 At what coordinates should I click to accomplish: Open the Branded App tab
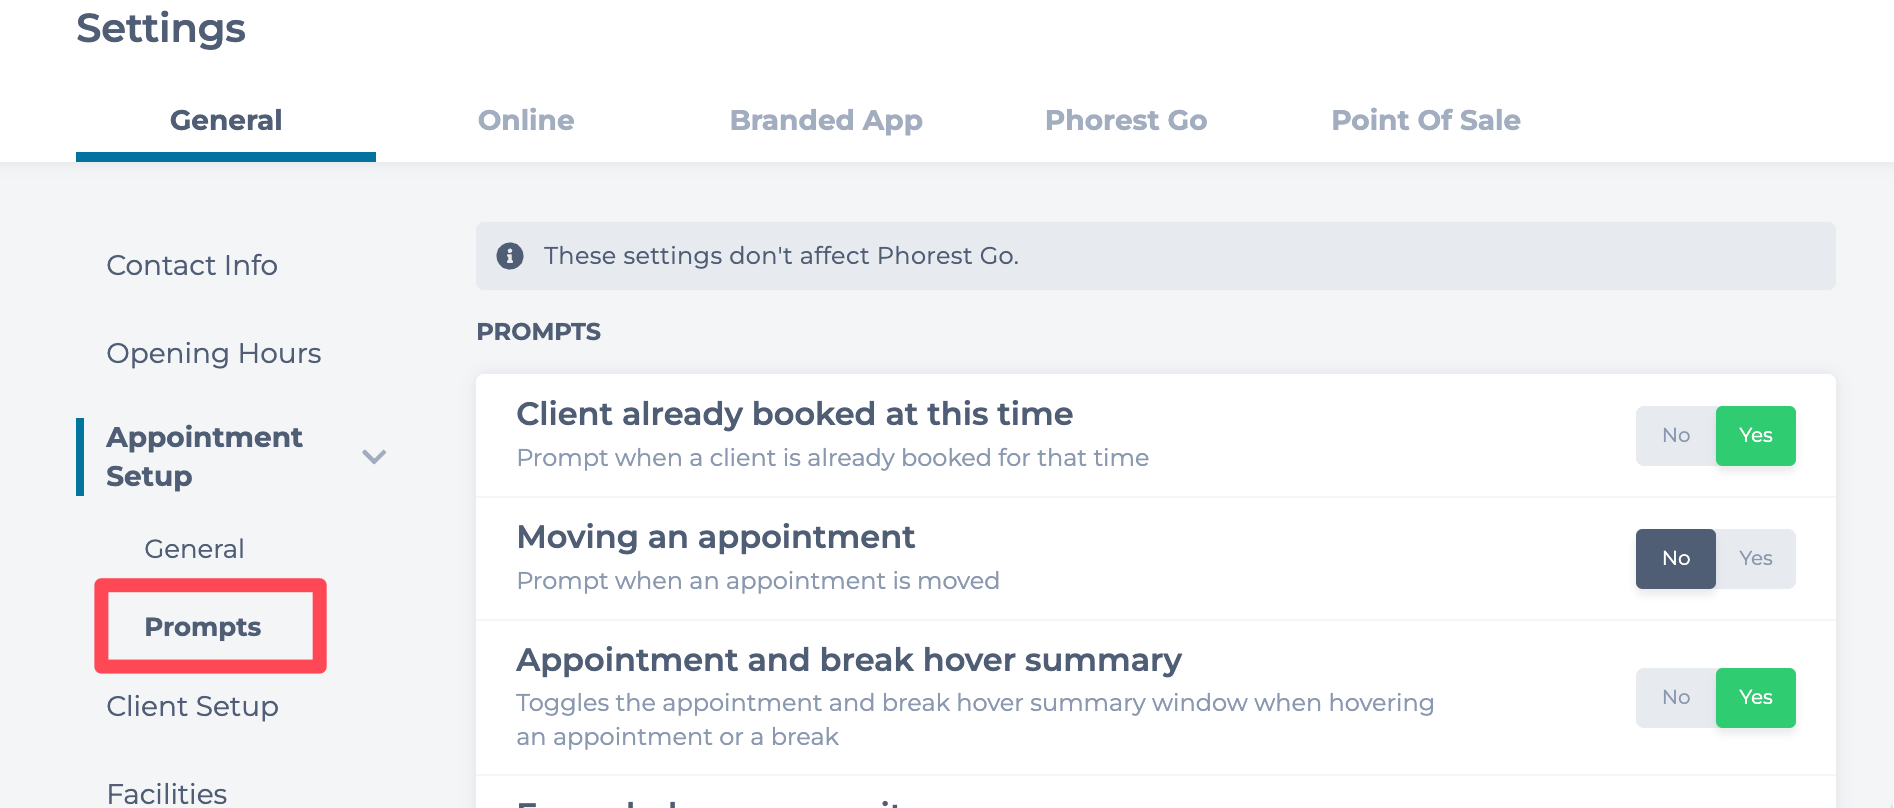826,120
